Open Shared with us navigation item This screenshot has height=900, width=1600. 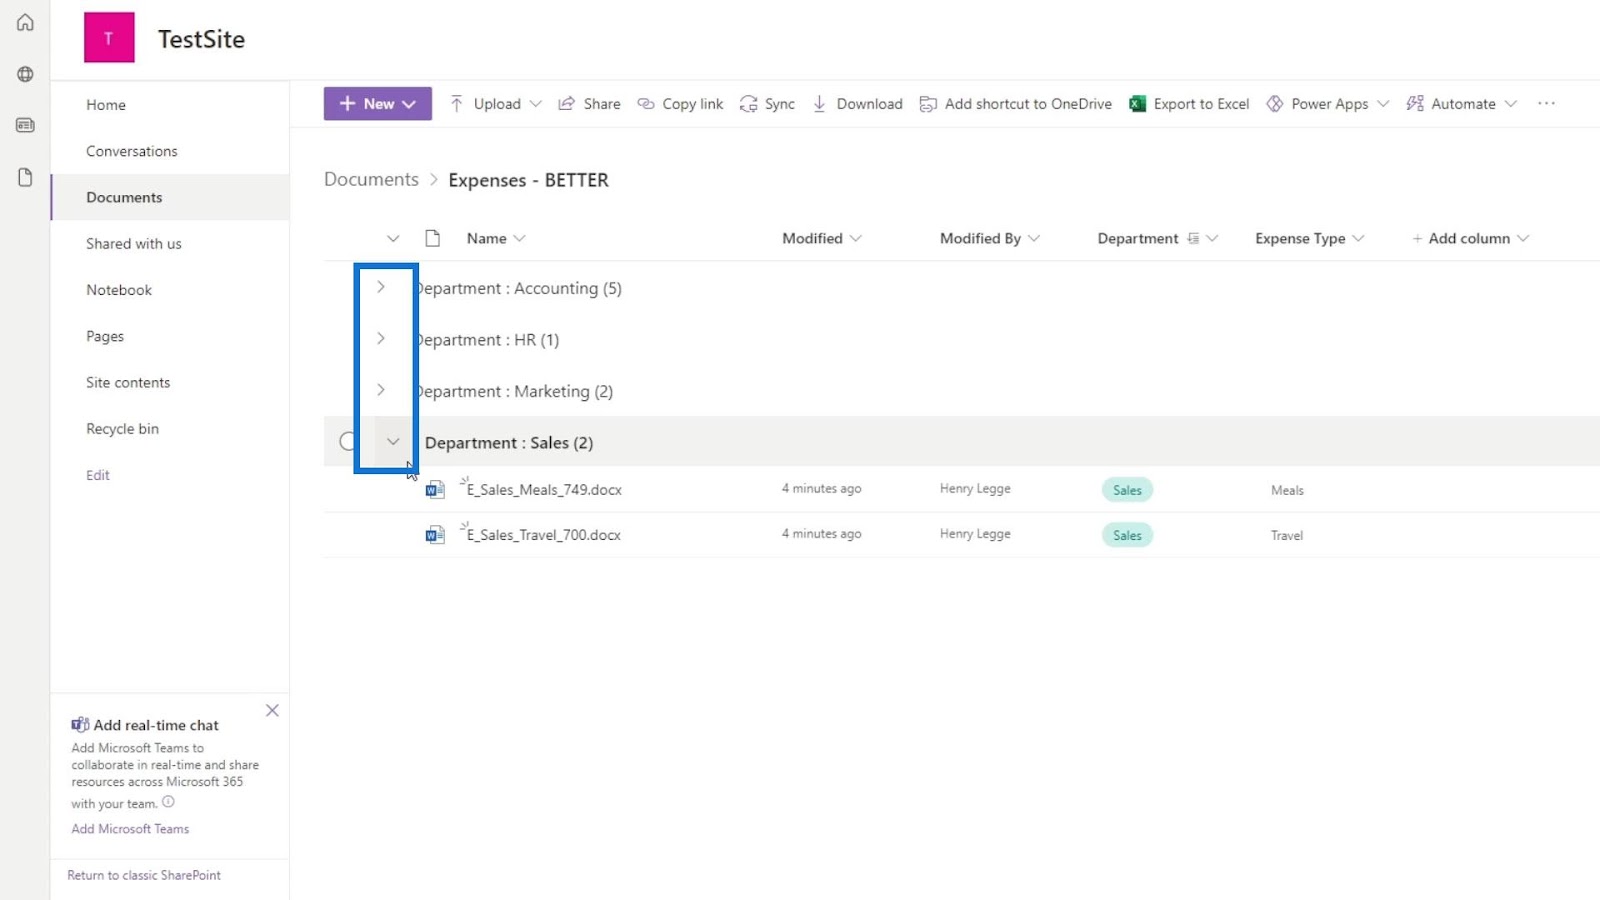click(x=134, y=243)
